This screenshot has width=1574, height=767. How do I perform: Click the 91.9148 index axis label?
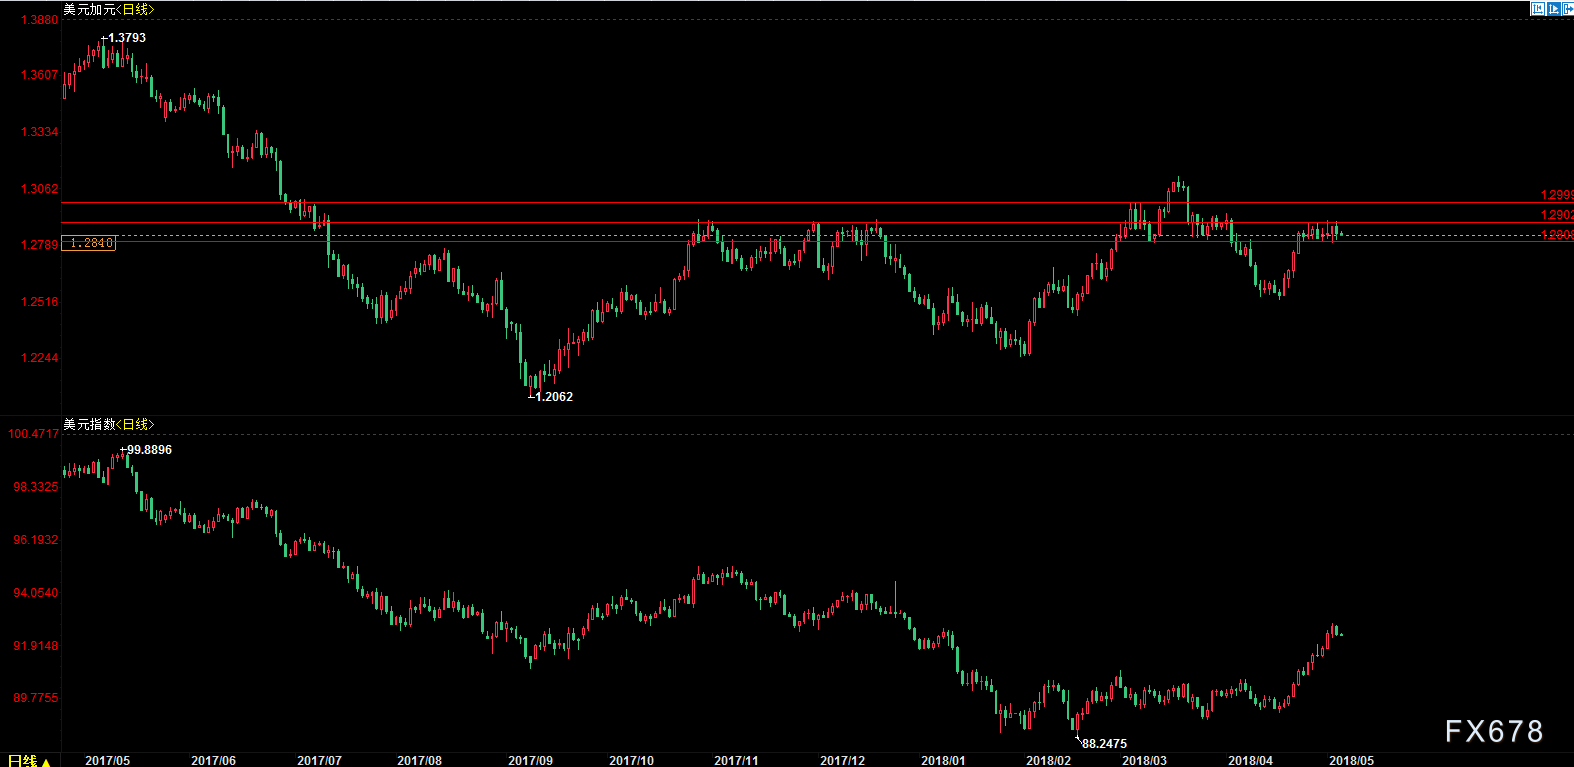click(36, 646)
